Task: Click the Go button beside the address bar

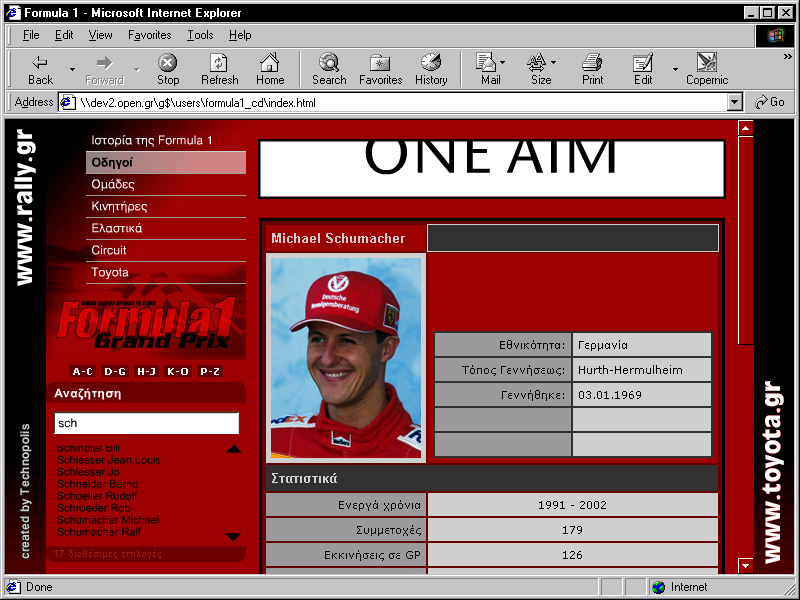Action: [770, 102]
